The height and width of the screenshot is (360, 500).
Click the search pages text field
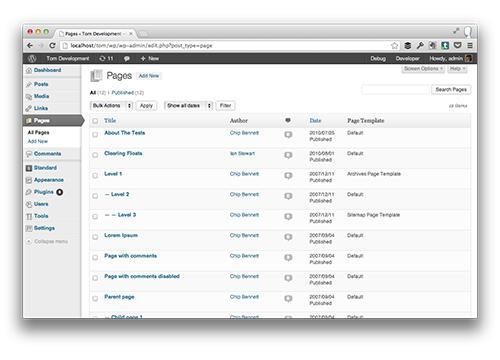click(x=395, y=89)
